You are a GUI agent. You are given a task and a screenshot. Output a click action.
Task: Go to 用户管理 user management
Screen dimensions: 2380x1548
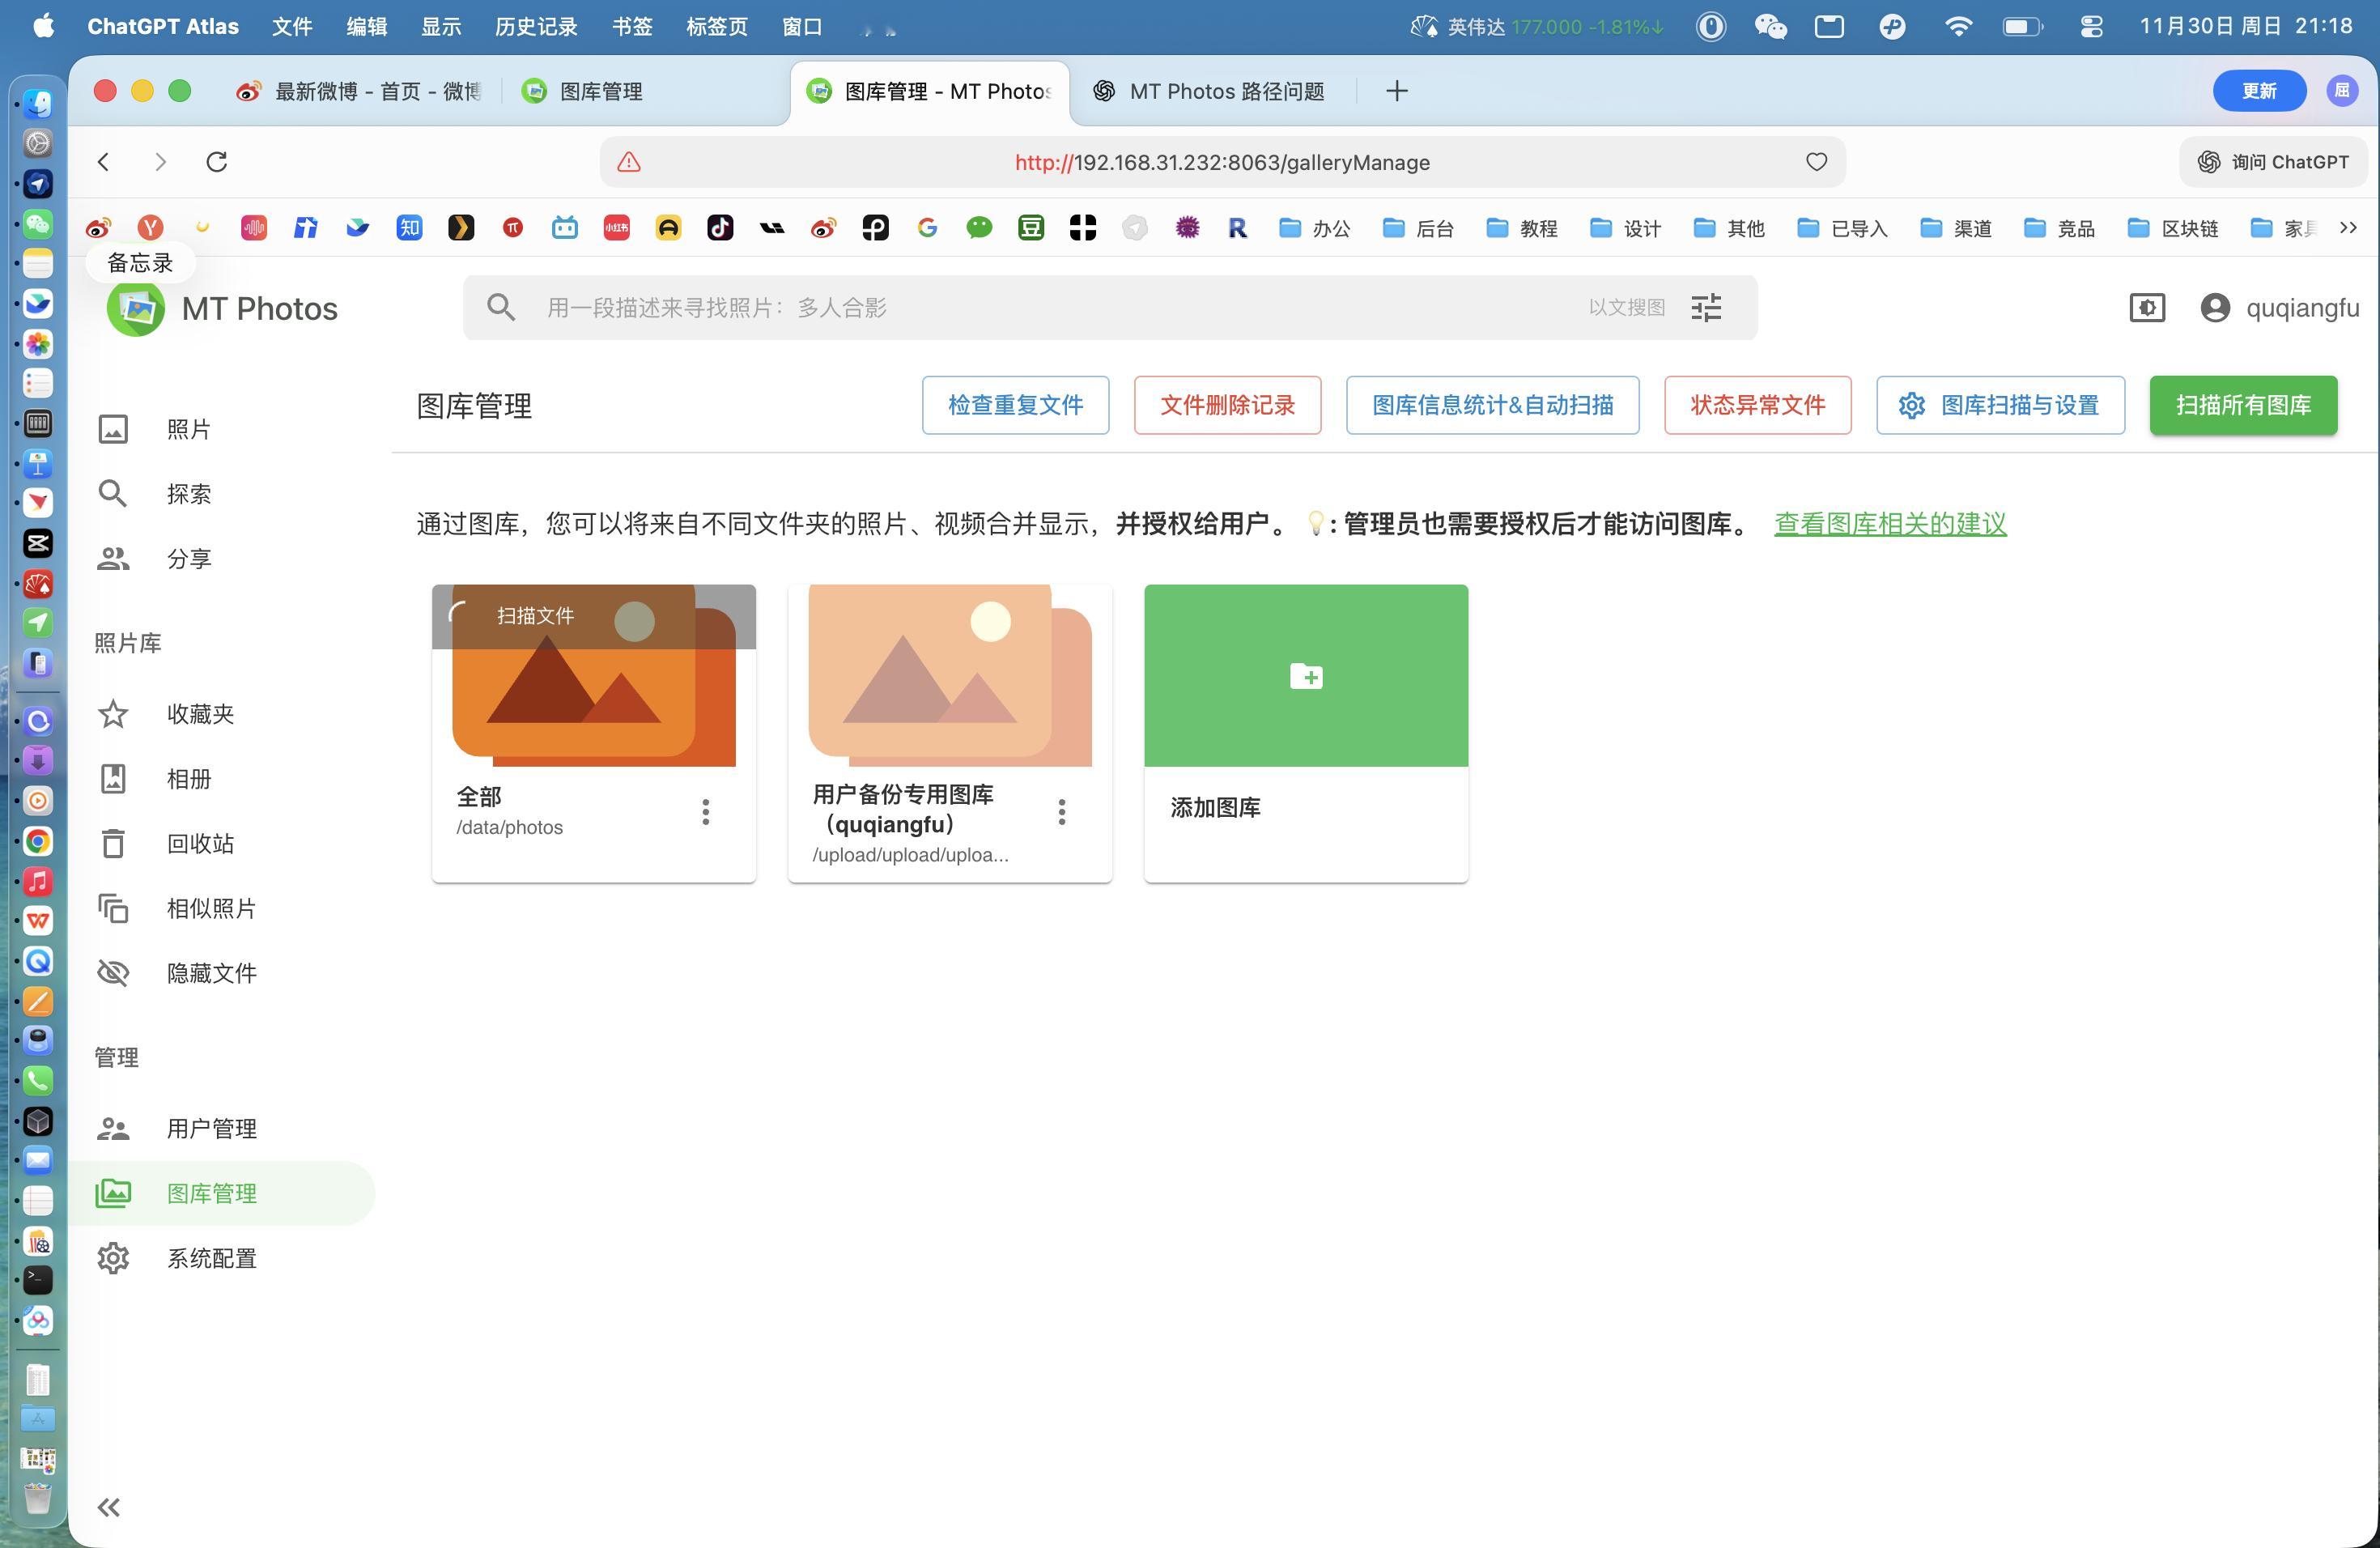point(212,1128)
